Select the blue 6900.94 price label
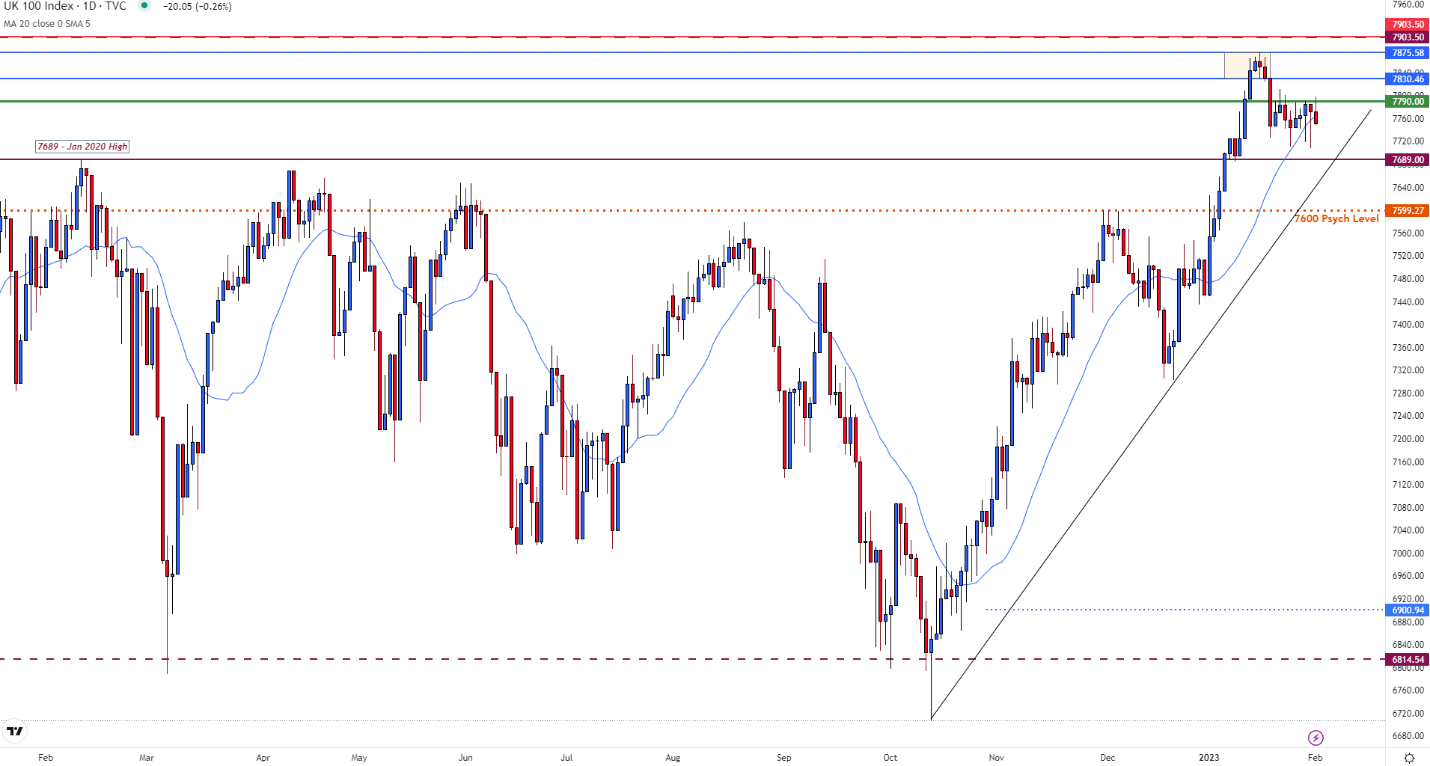1430x766 pixels. (1407, 610)
